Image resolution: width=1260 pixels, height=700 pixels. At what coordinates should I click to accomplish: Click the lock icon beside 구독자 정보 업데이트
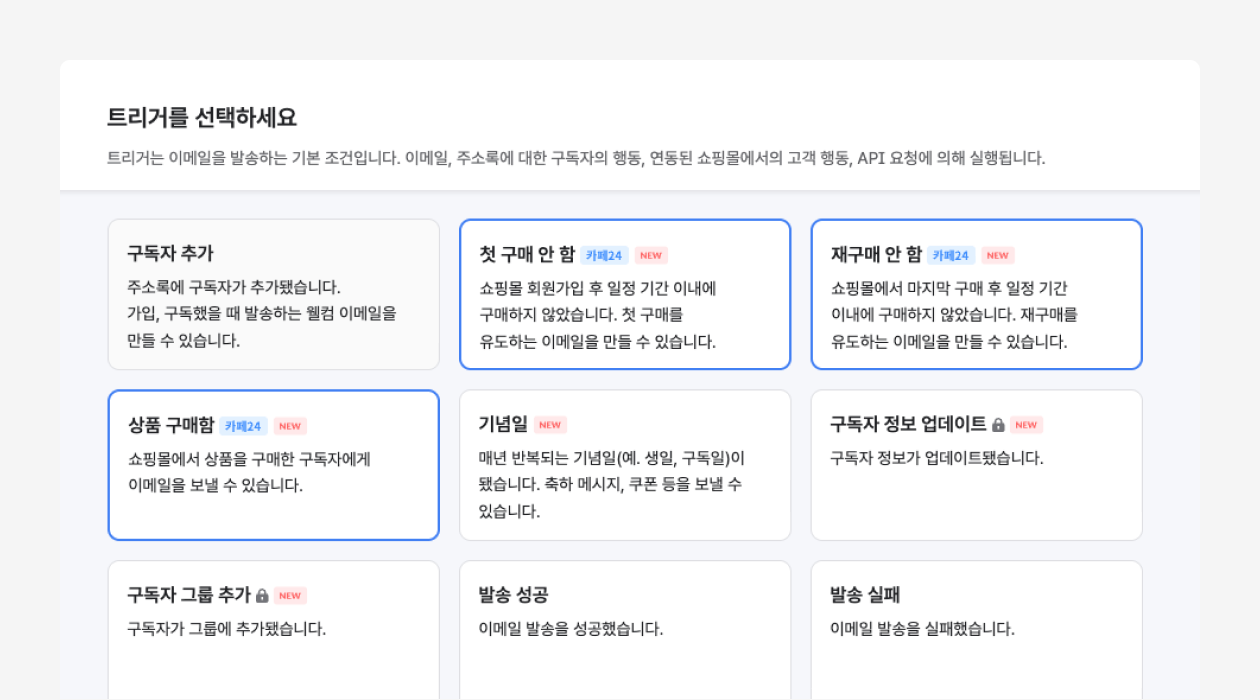coord(998,425)
